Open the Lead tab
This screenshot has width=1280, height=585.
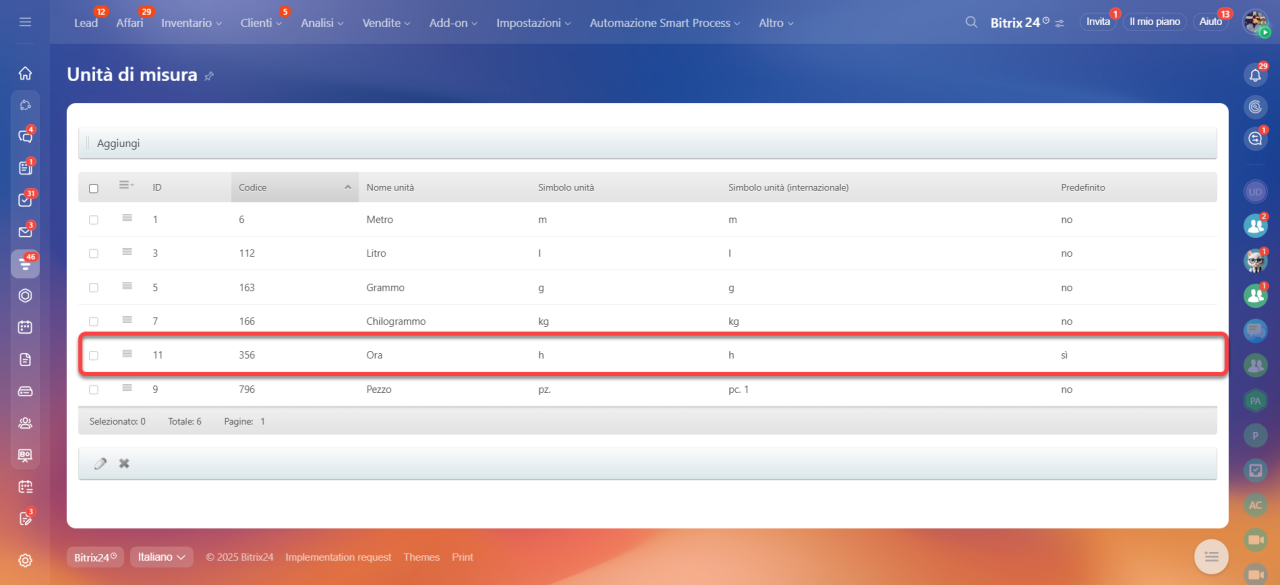pos(86,22)
